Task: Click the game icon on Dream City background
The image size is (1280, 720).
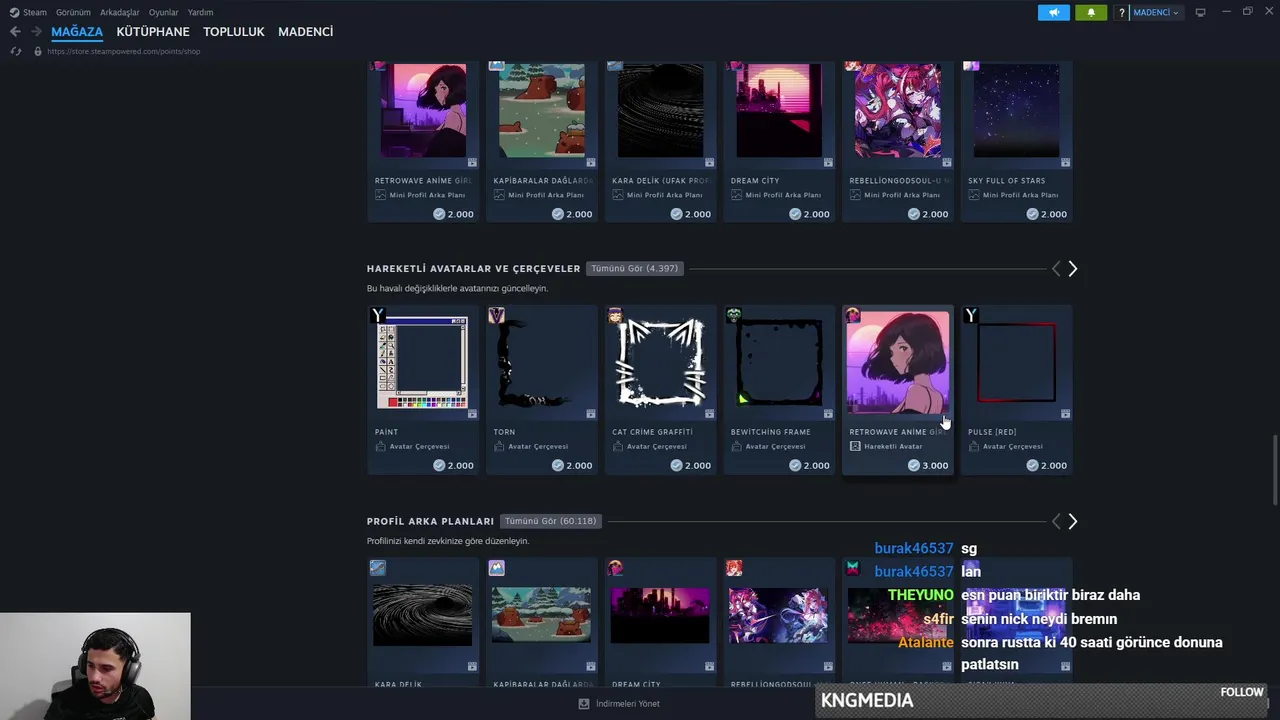Action: 615,568
